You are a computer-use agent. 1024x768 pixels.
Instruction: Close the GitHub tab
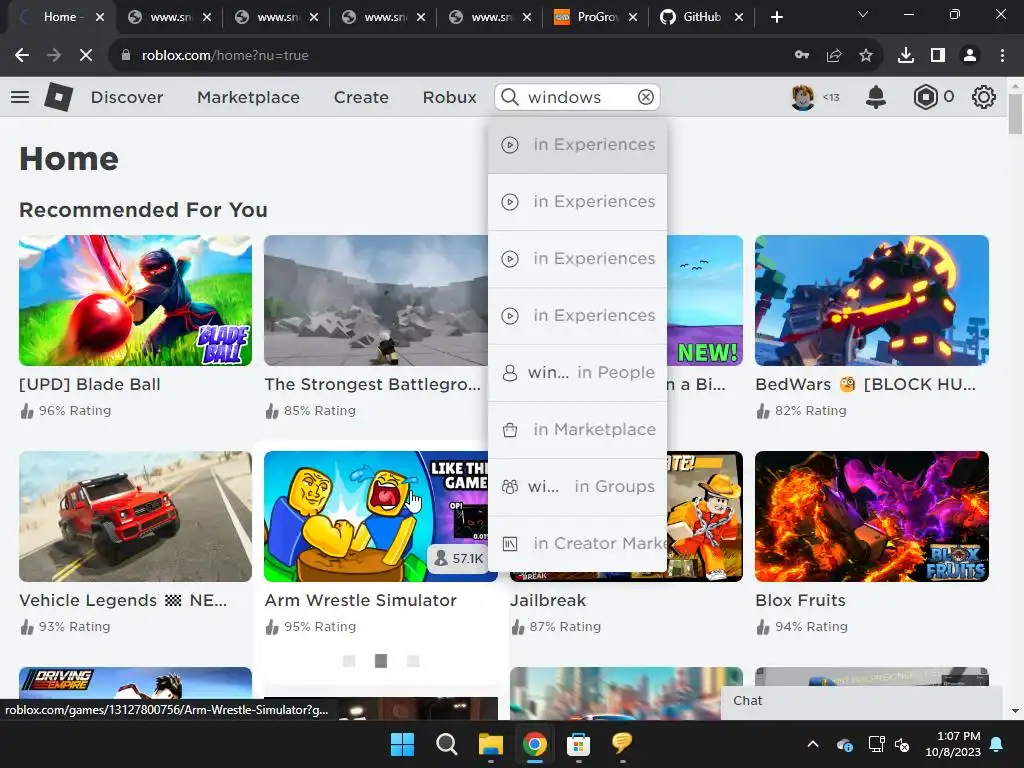pyautogui.click(x=739, y=17)
